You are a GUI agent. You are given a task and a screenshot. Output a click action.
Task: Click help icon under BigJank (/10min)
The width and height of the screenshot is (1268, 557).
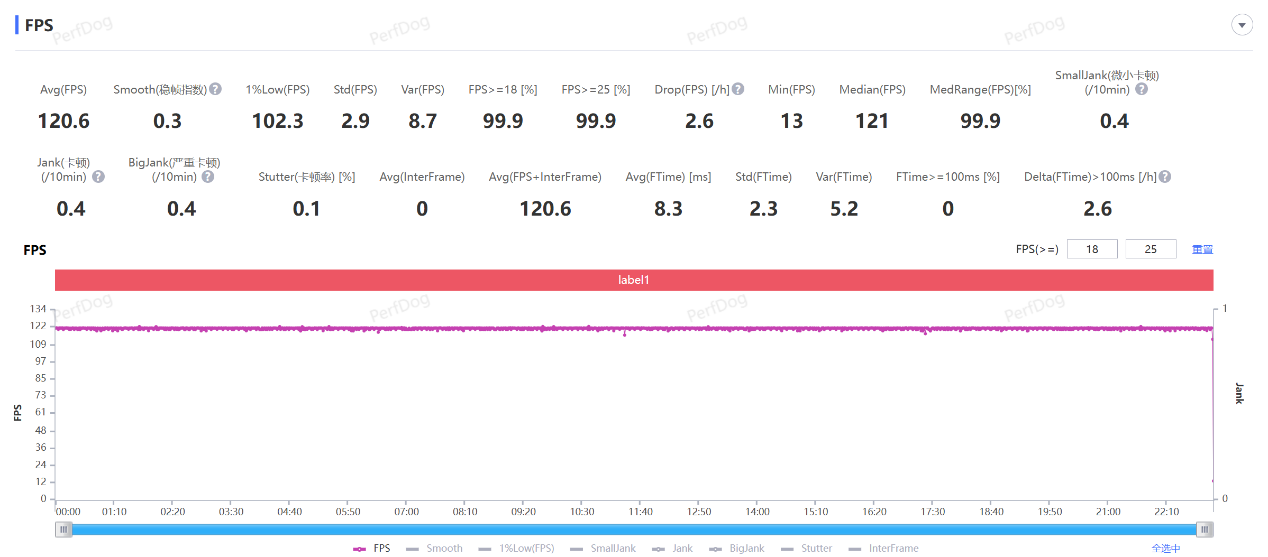tap(207, 176)
